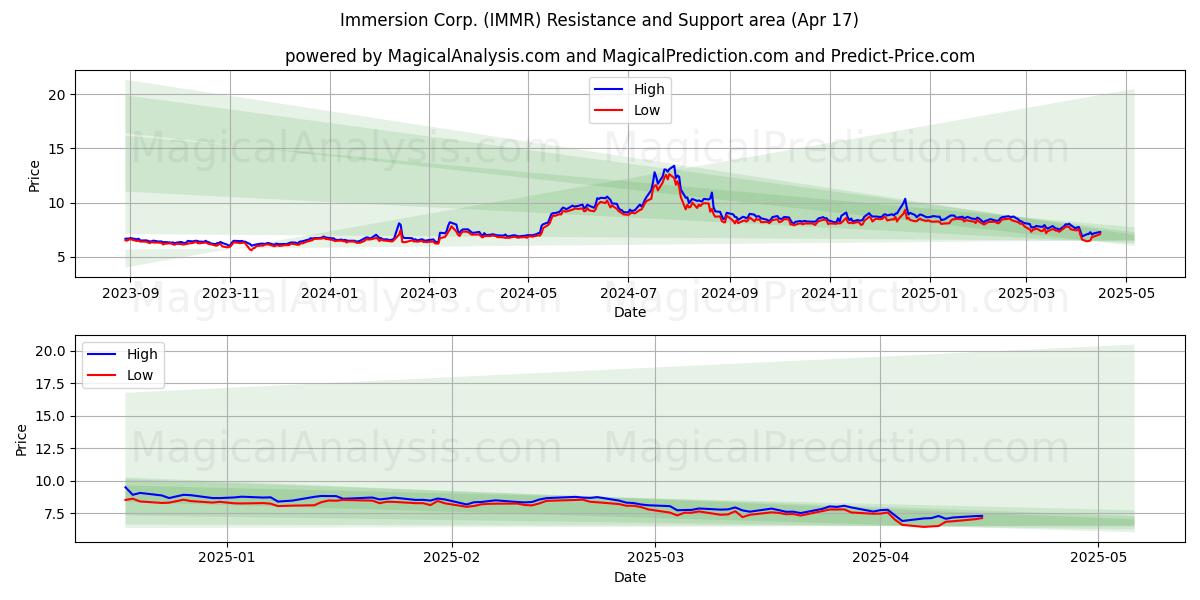Click the '2024-03' tick label on top chart
The image size is (1200, 600).
coord(429,293)
